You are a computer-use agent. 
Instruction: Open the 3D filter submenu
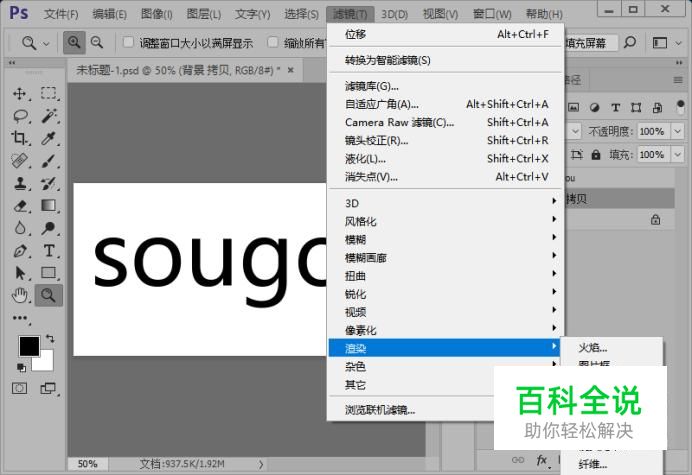point(446,203)
